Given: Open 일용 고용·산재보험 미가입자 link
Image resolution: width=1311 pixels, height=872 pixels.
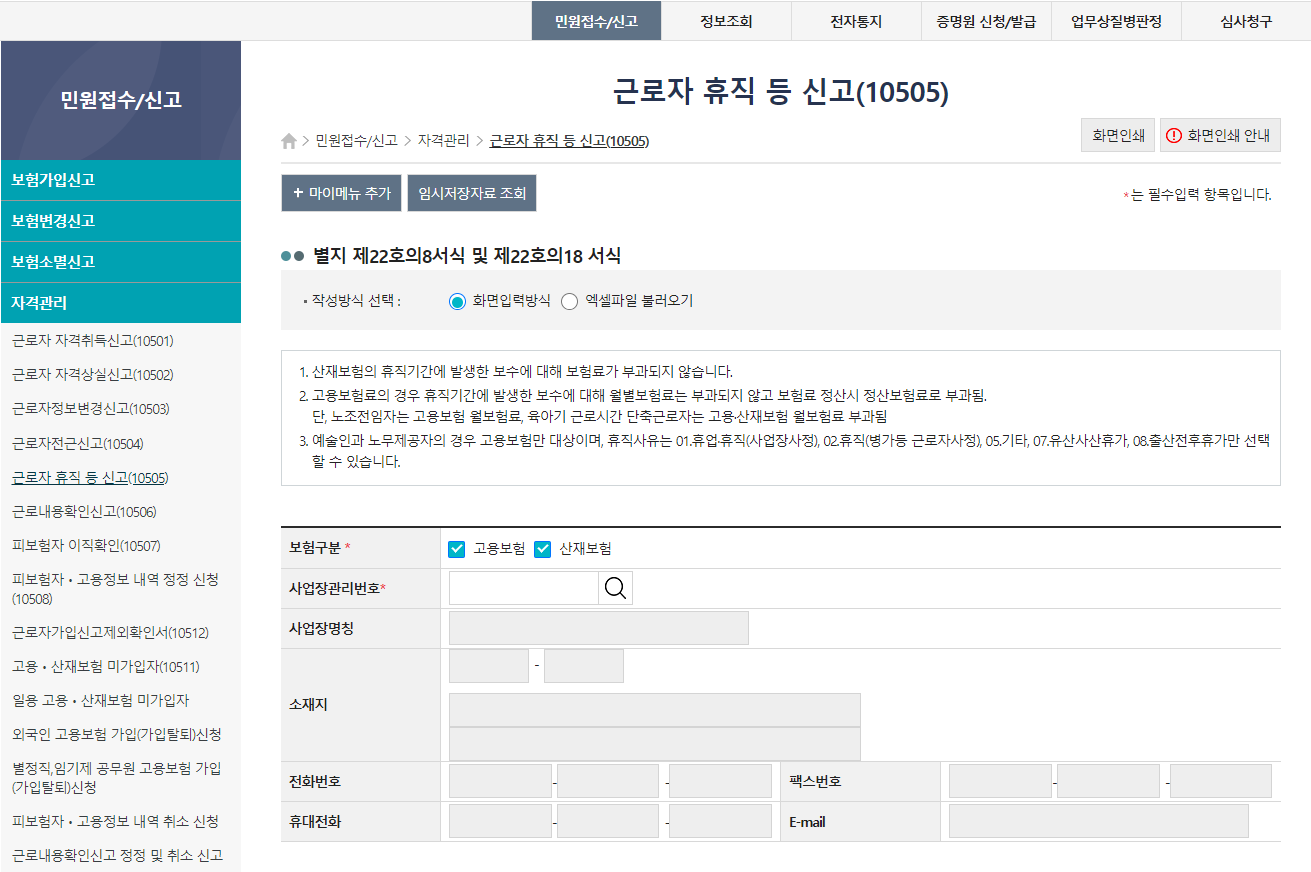Looking at the screenshot, I should (x=100, y=701).
